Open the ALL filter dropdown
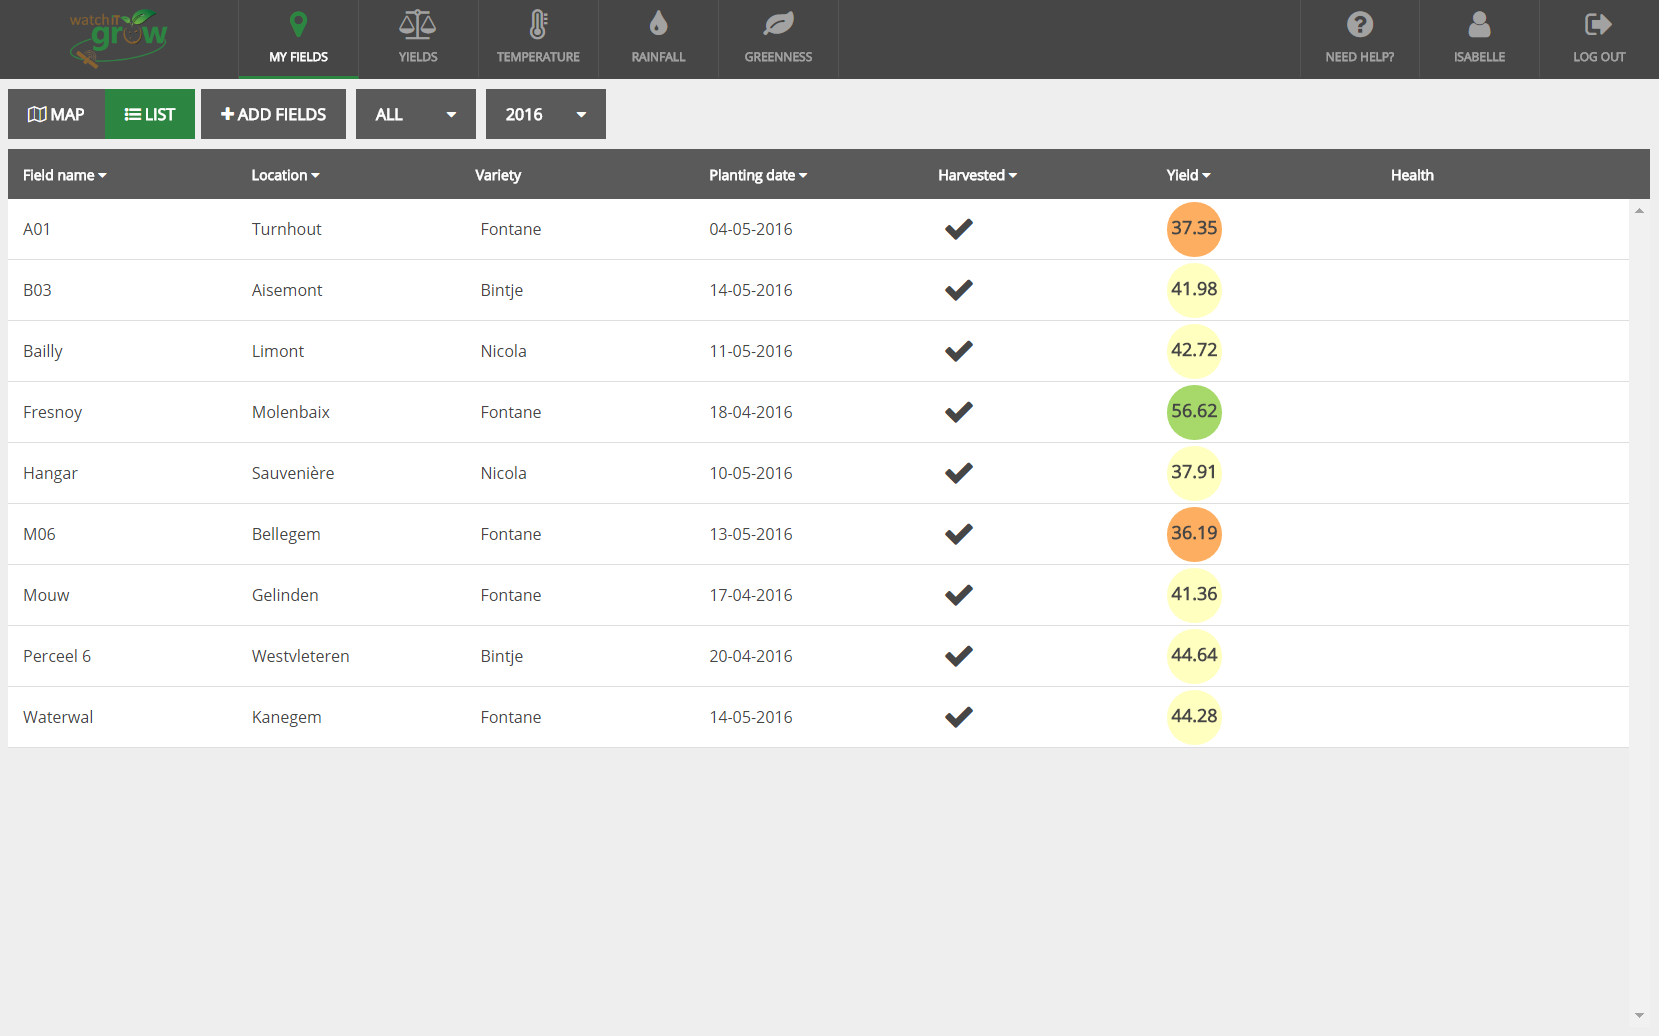The width and height of the screenshot is (1659, 1036). click(416, 114)
